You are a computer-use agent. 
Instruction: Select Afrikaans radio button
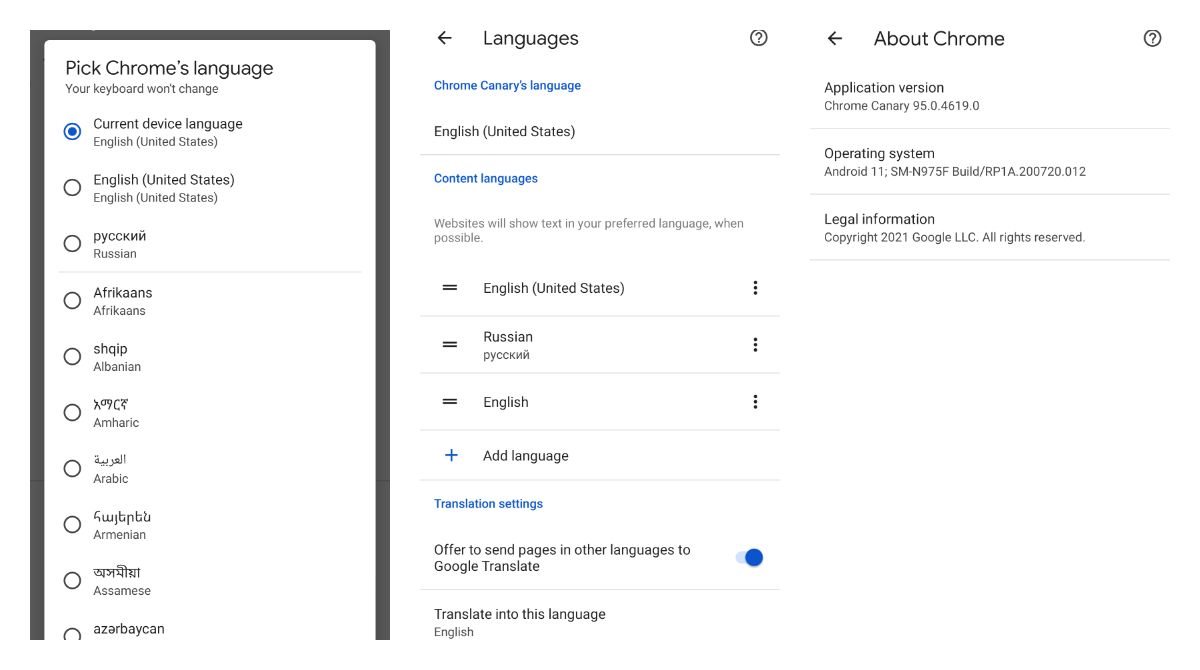point(72,300)
